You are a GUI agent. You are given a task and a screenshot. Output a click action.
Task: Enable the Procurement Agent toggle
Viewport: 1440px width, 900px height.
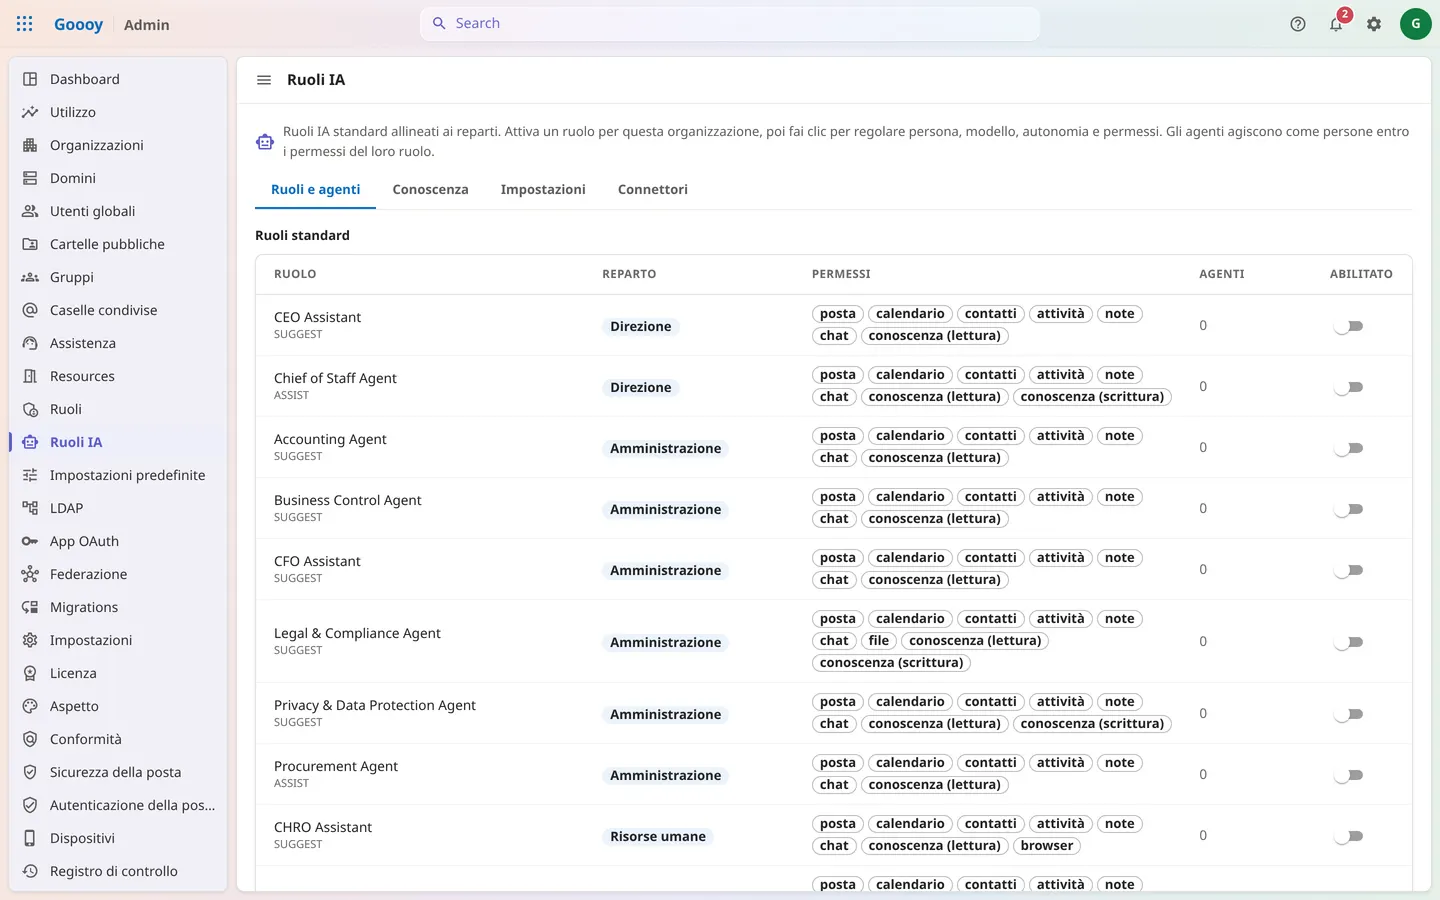(x=1349, y=775)
